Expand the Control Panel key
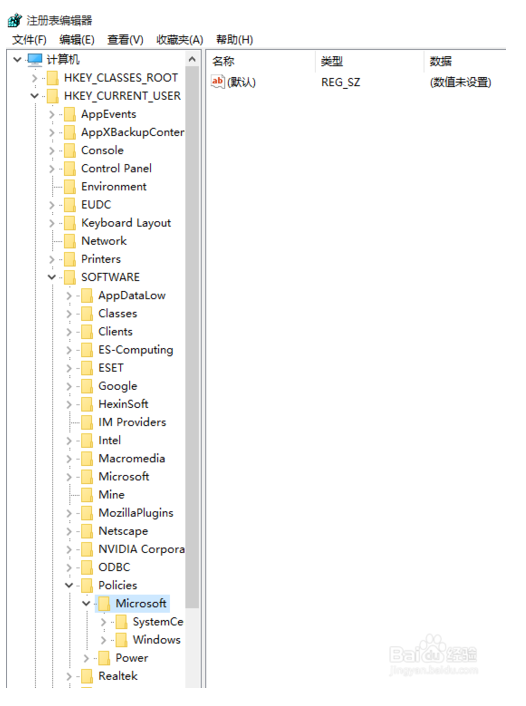526x706 pixels. click(51, 169)
